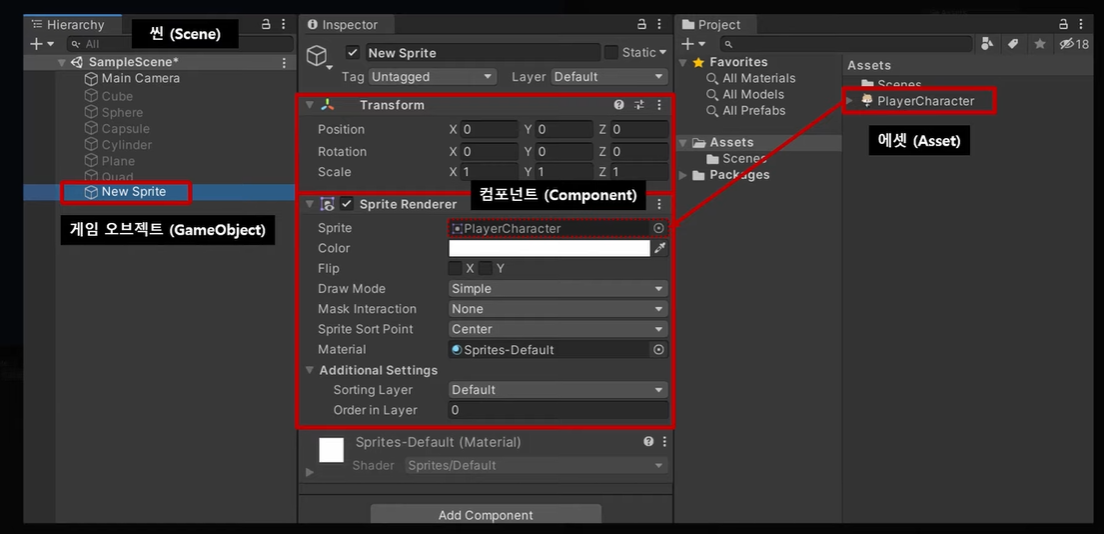Open the Tag dropdown showing Untagged
The image size is (1104, 534).
tap(432, 76)
